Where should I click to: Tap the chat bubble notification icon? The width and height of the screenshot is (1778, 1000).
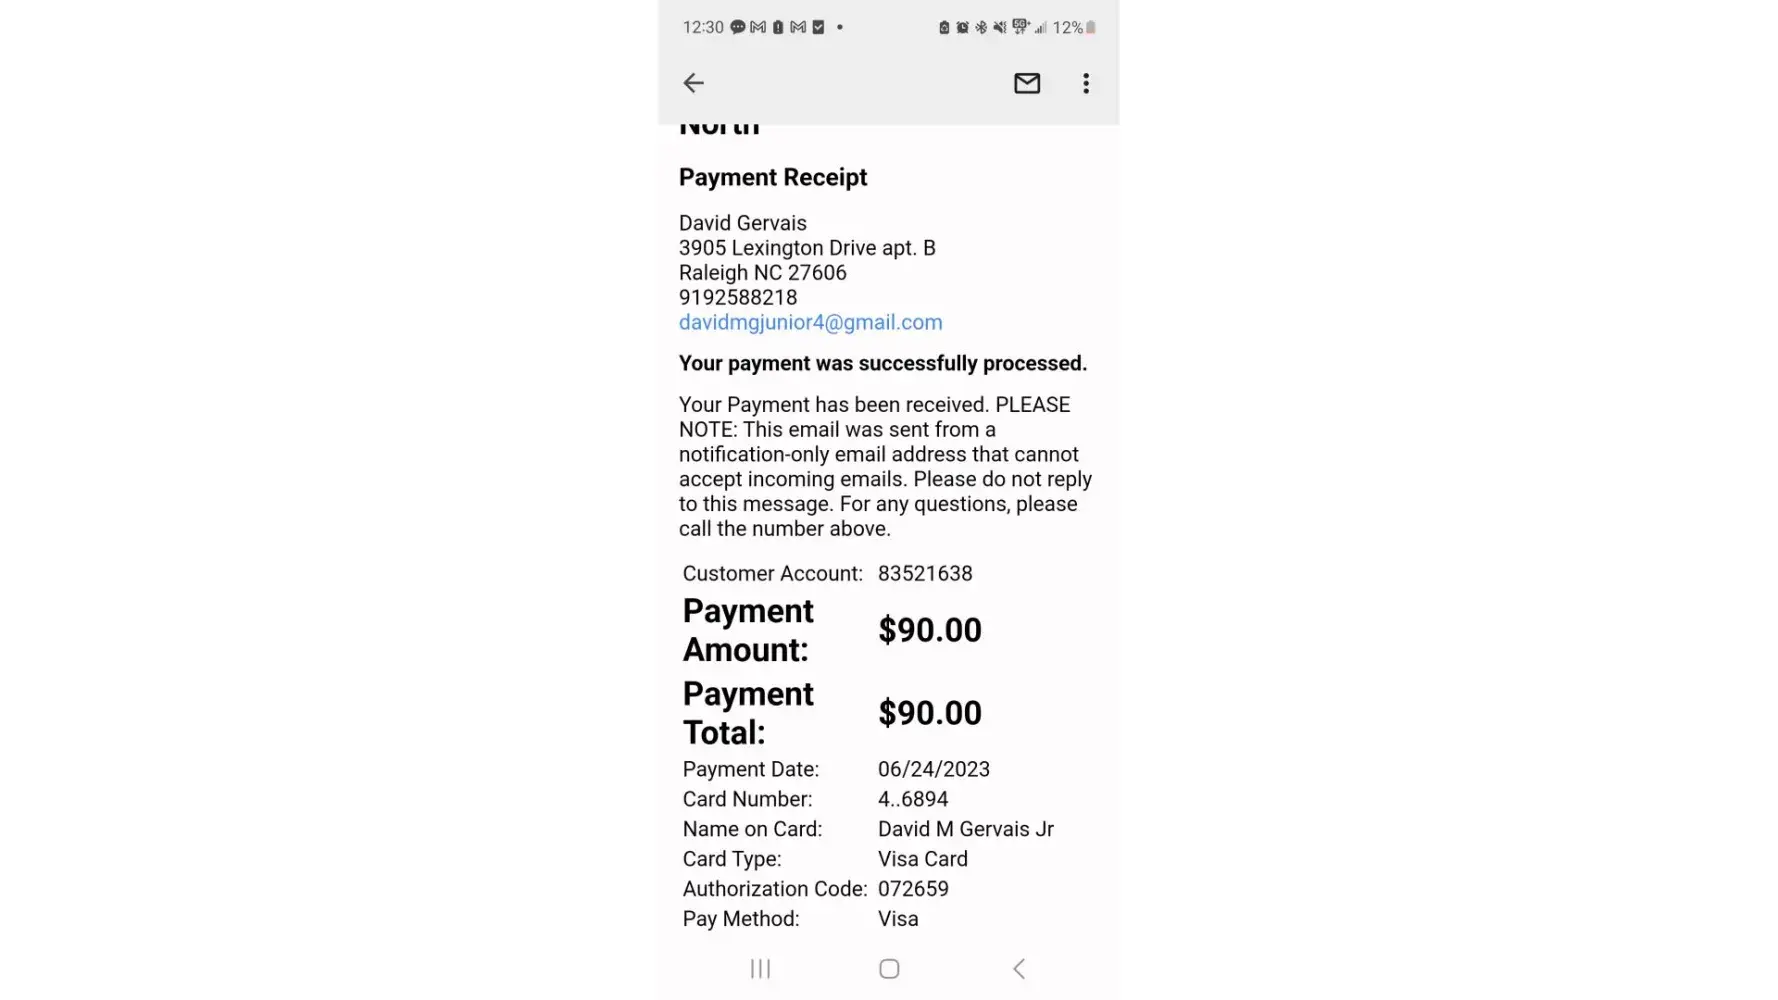pos(738,27)
